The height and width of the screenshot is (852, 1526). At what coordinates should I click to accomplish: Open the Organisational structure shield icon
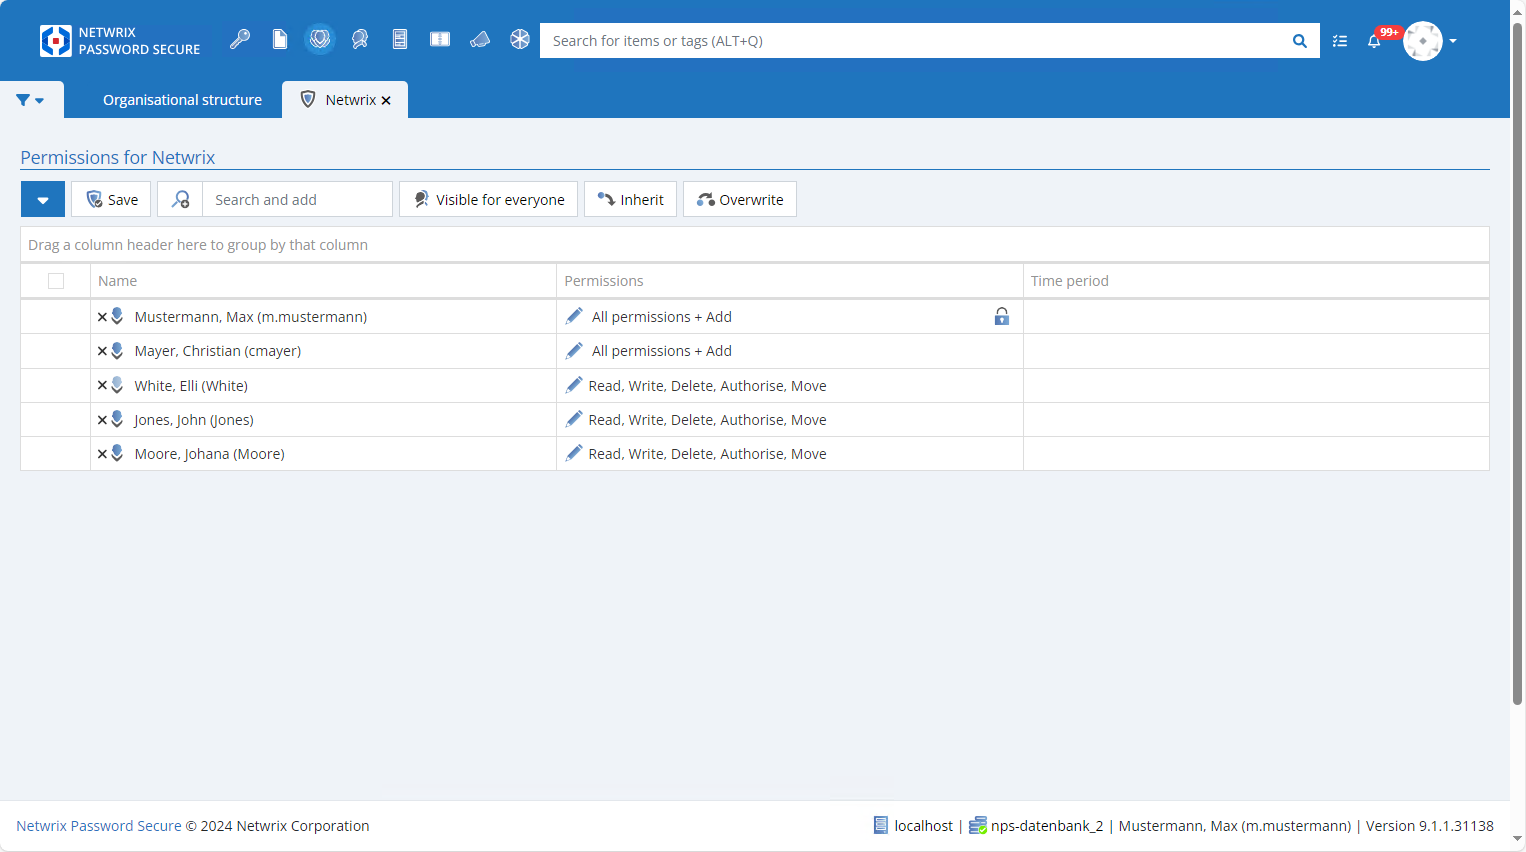tap(320, 40)
